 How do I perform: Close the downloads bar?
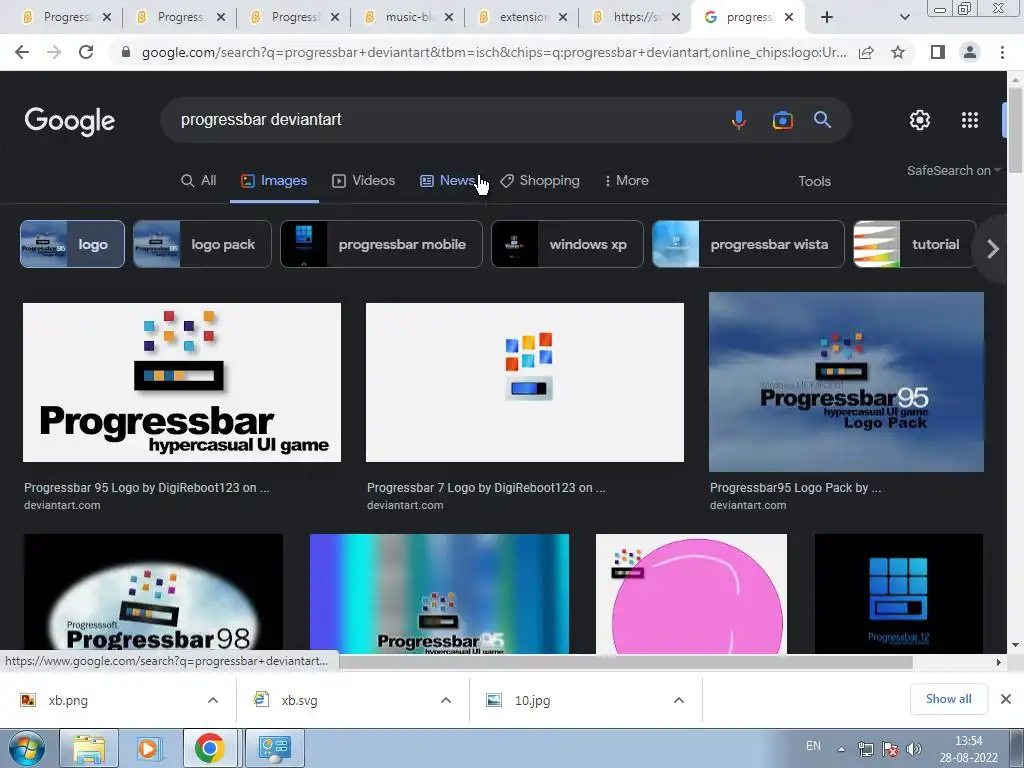pos(1006,699)
